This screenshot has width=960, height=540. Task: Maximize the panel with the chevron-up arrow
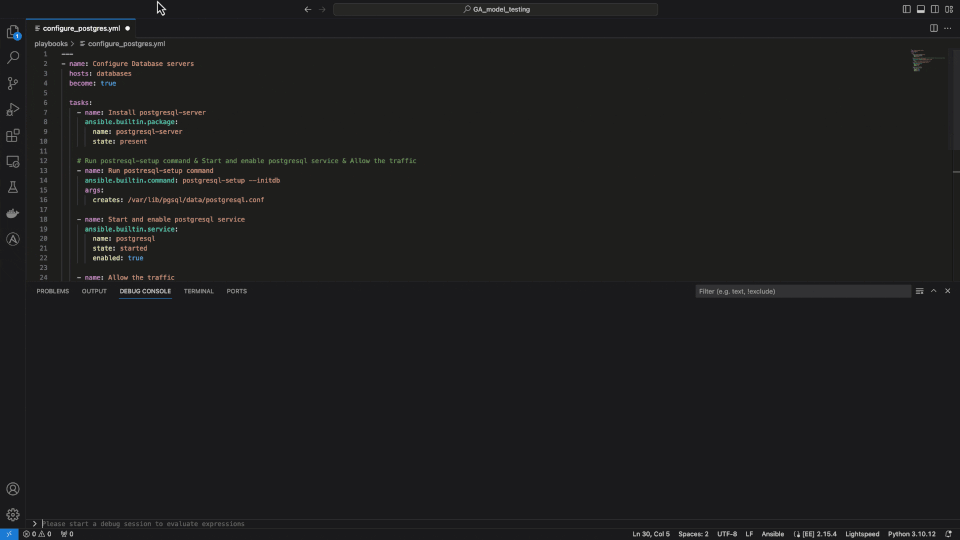tap(934, 291)
